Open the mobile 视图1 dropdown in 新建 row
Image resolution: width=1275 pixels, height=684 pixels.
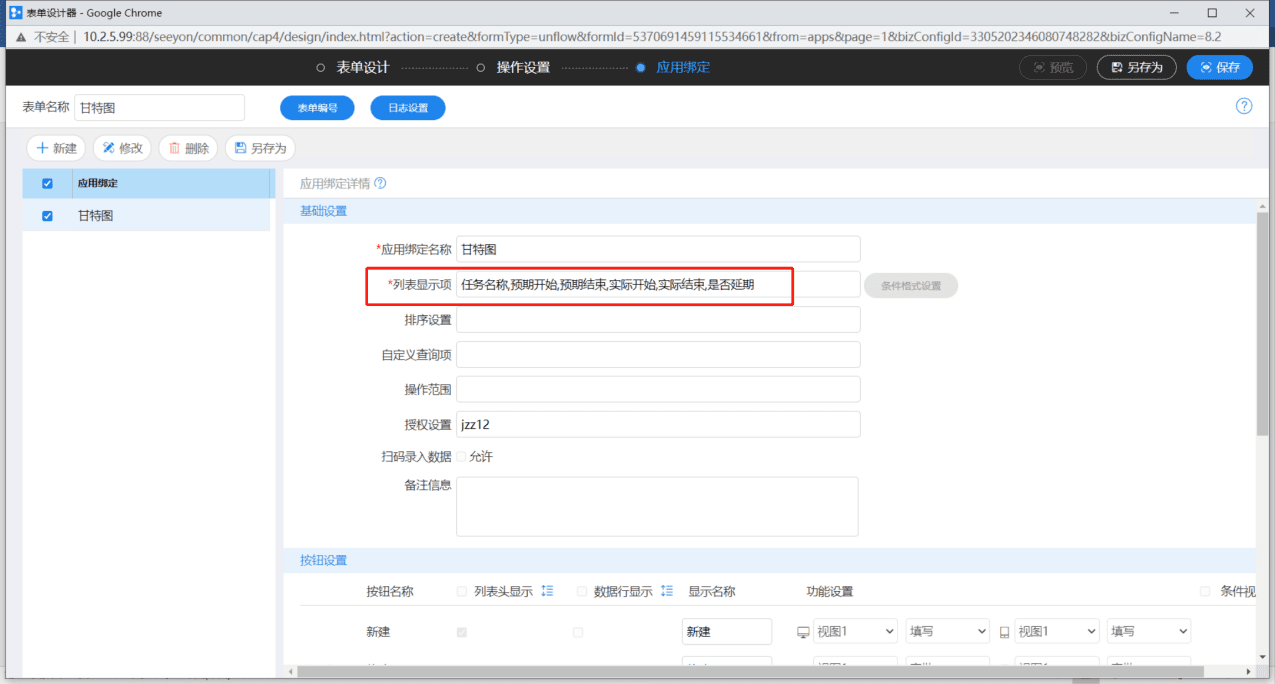[x=1056, y=631]
